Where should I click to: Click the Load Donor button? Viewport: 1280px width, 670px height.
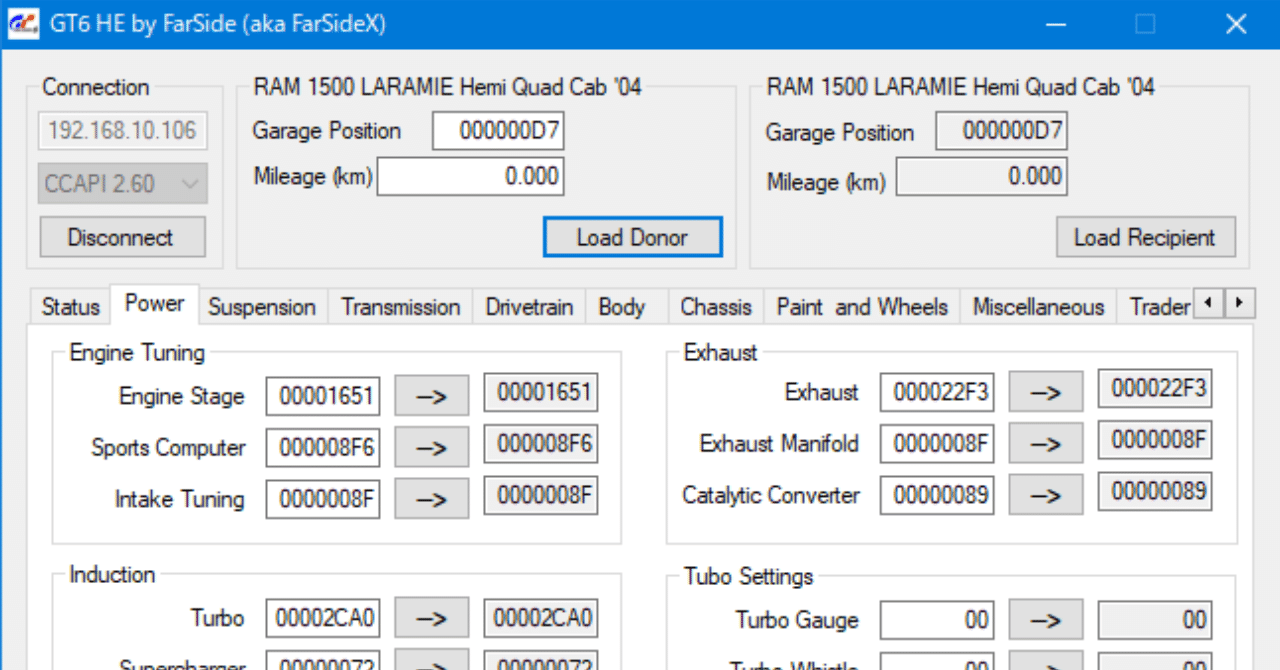(x=632, y=238)
